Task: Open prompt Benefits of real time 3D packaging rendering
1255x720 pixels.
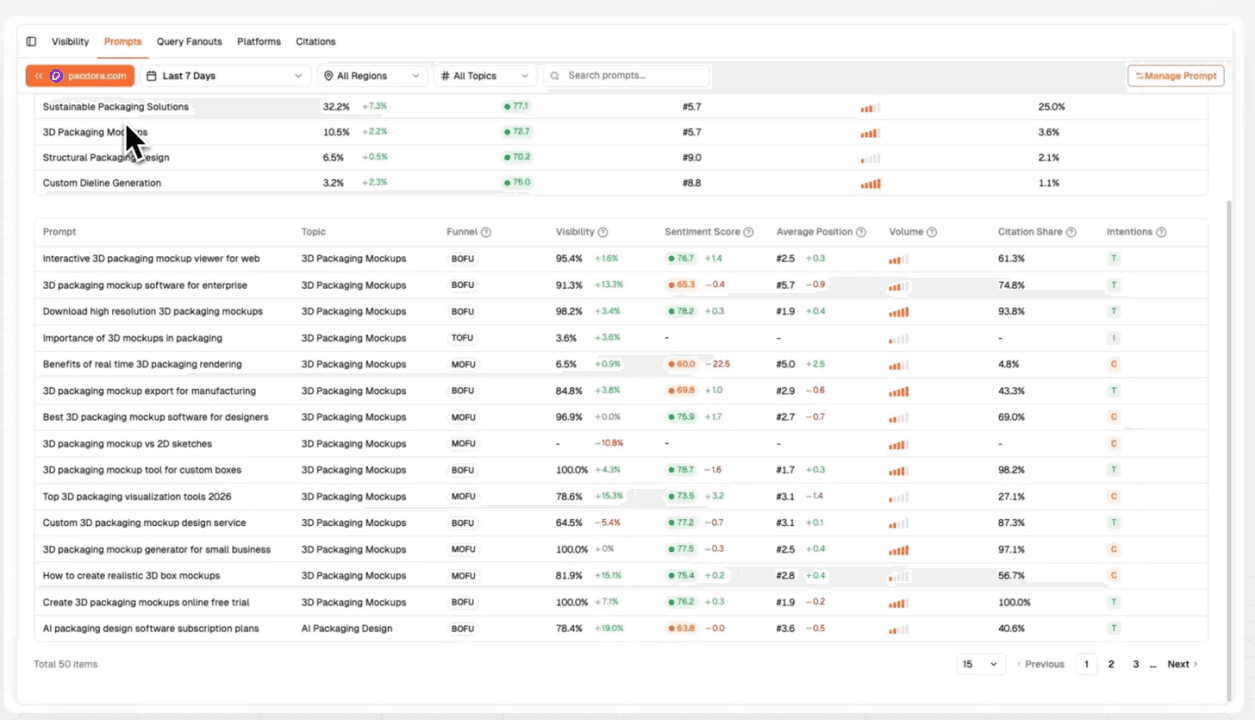Action: pyautogui.click(x=142, y=364)
